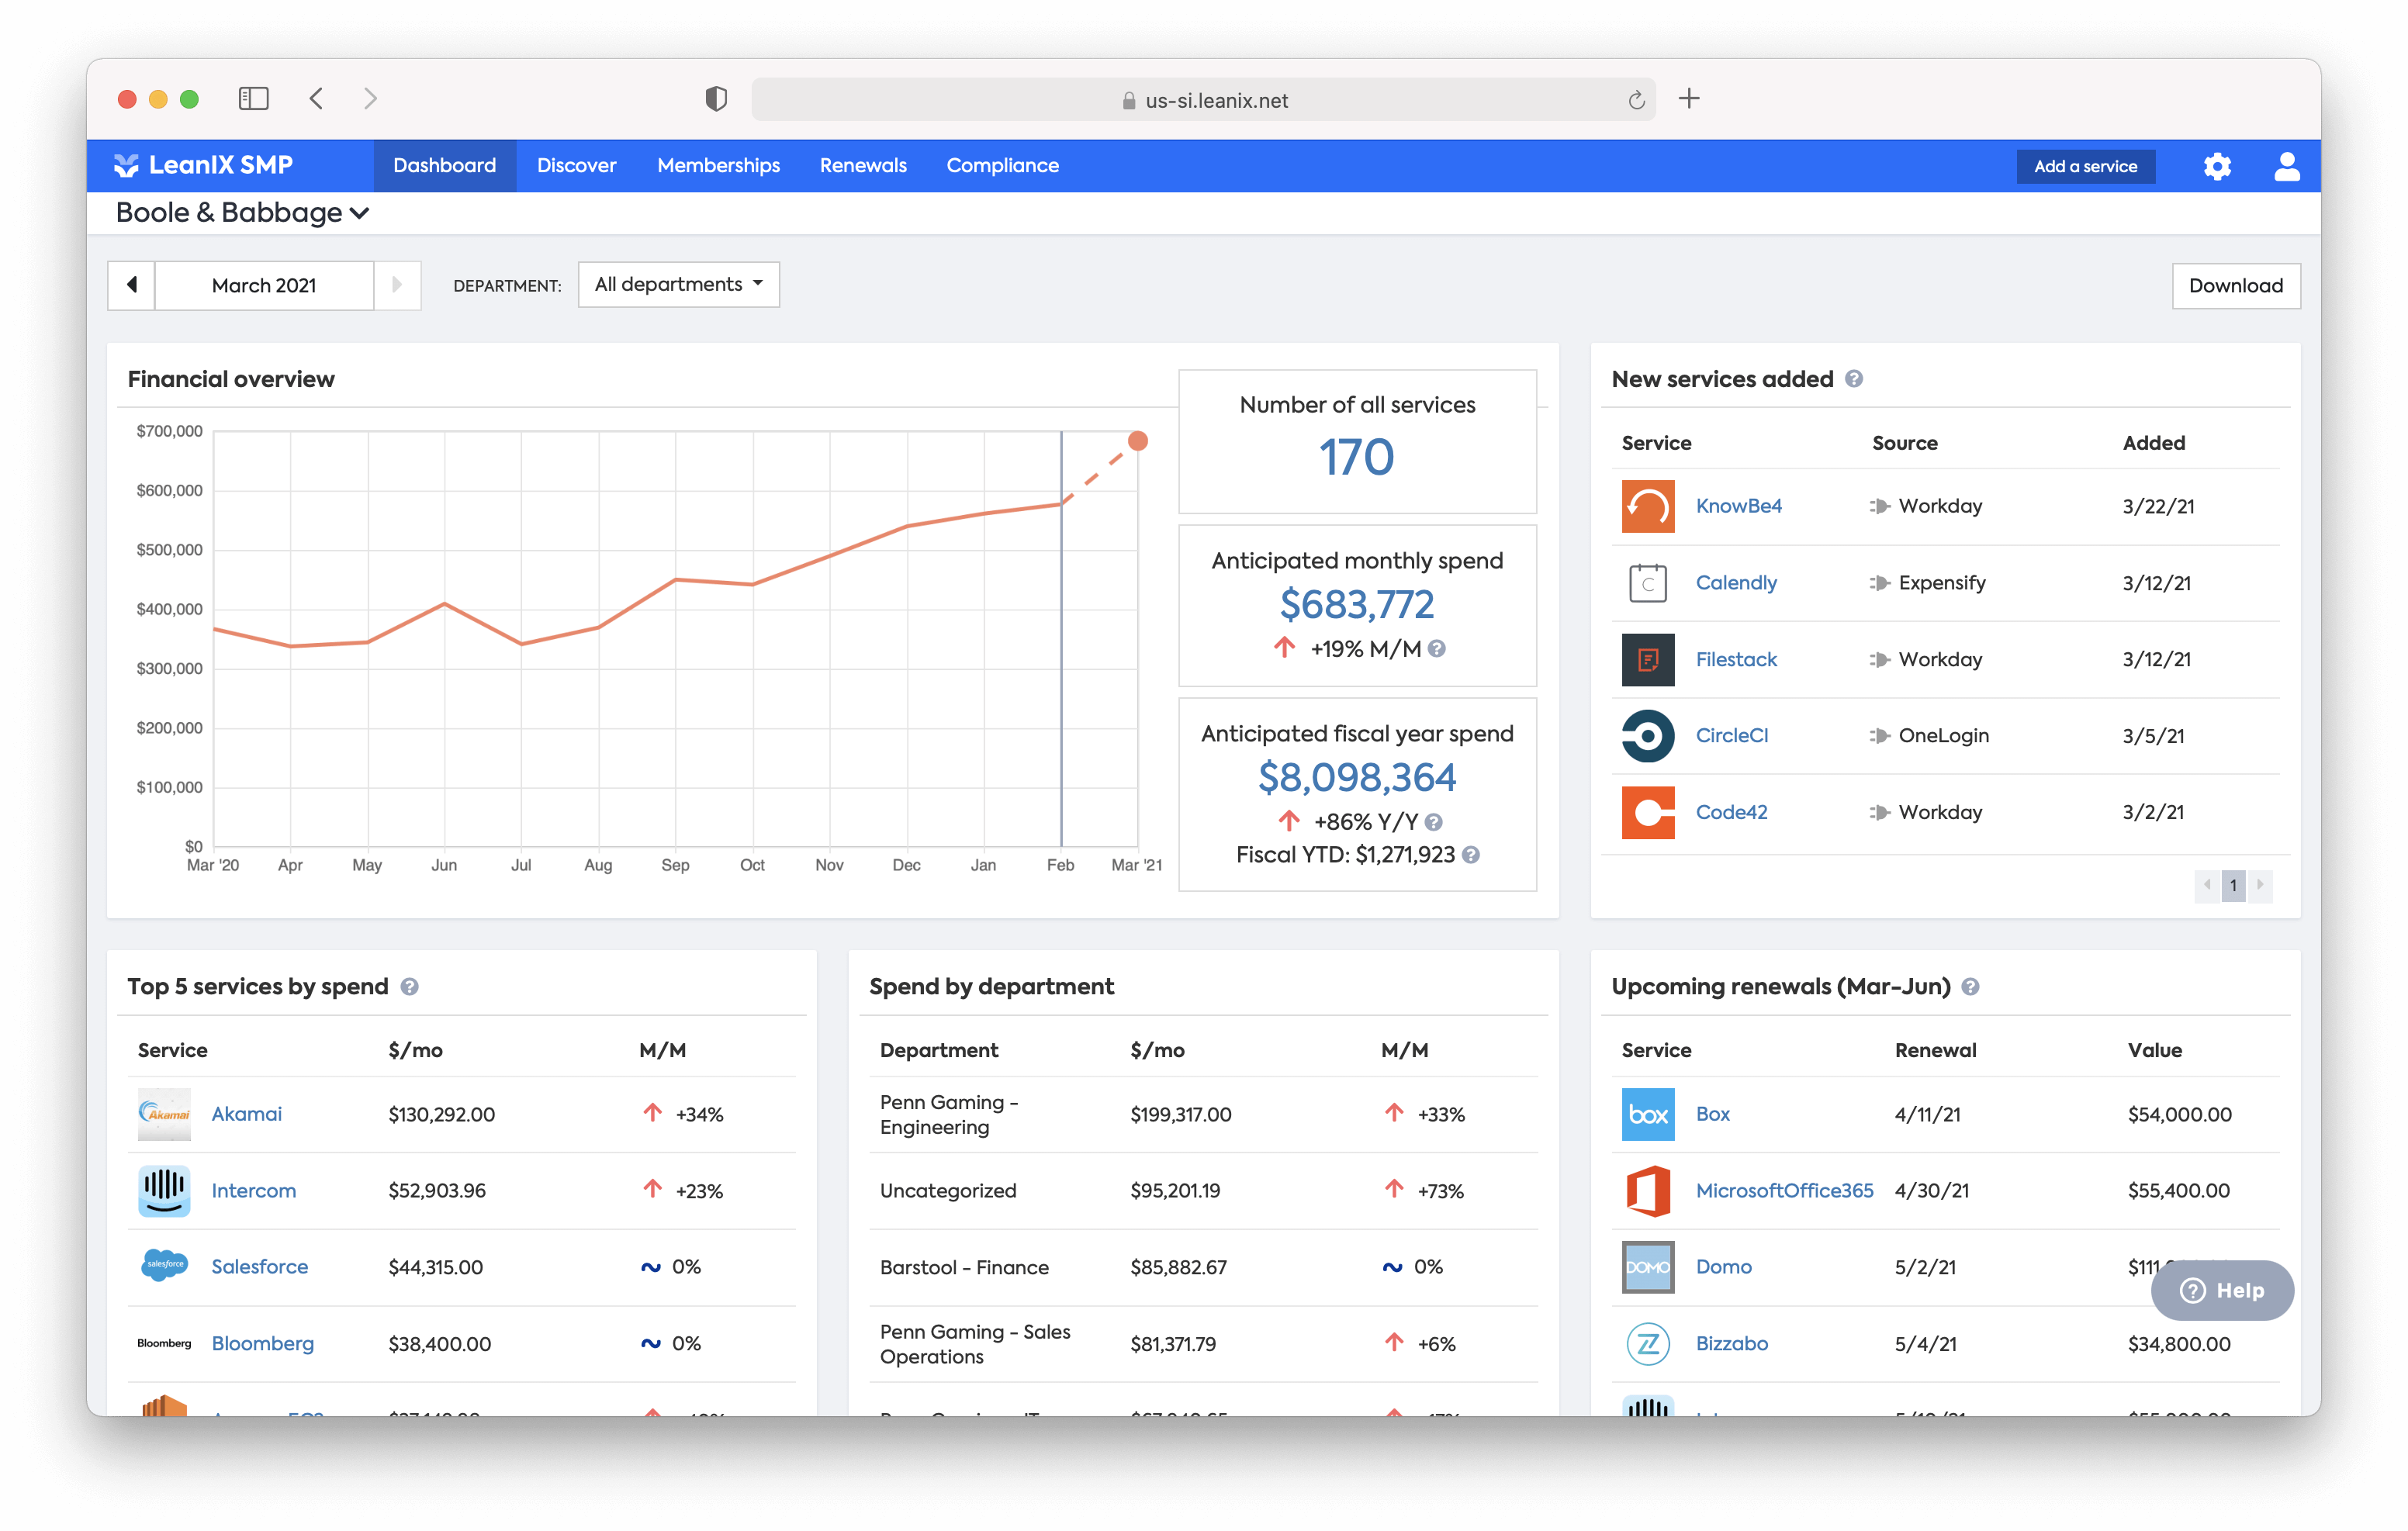Click the Domo logo icon
The image size is (2408, 1531).
(1647, 1266)
